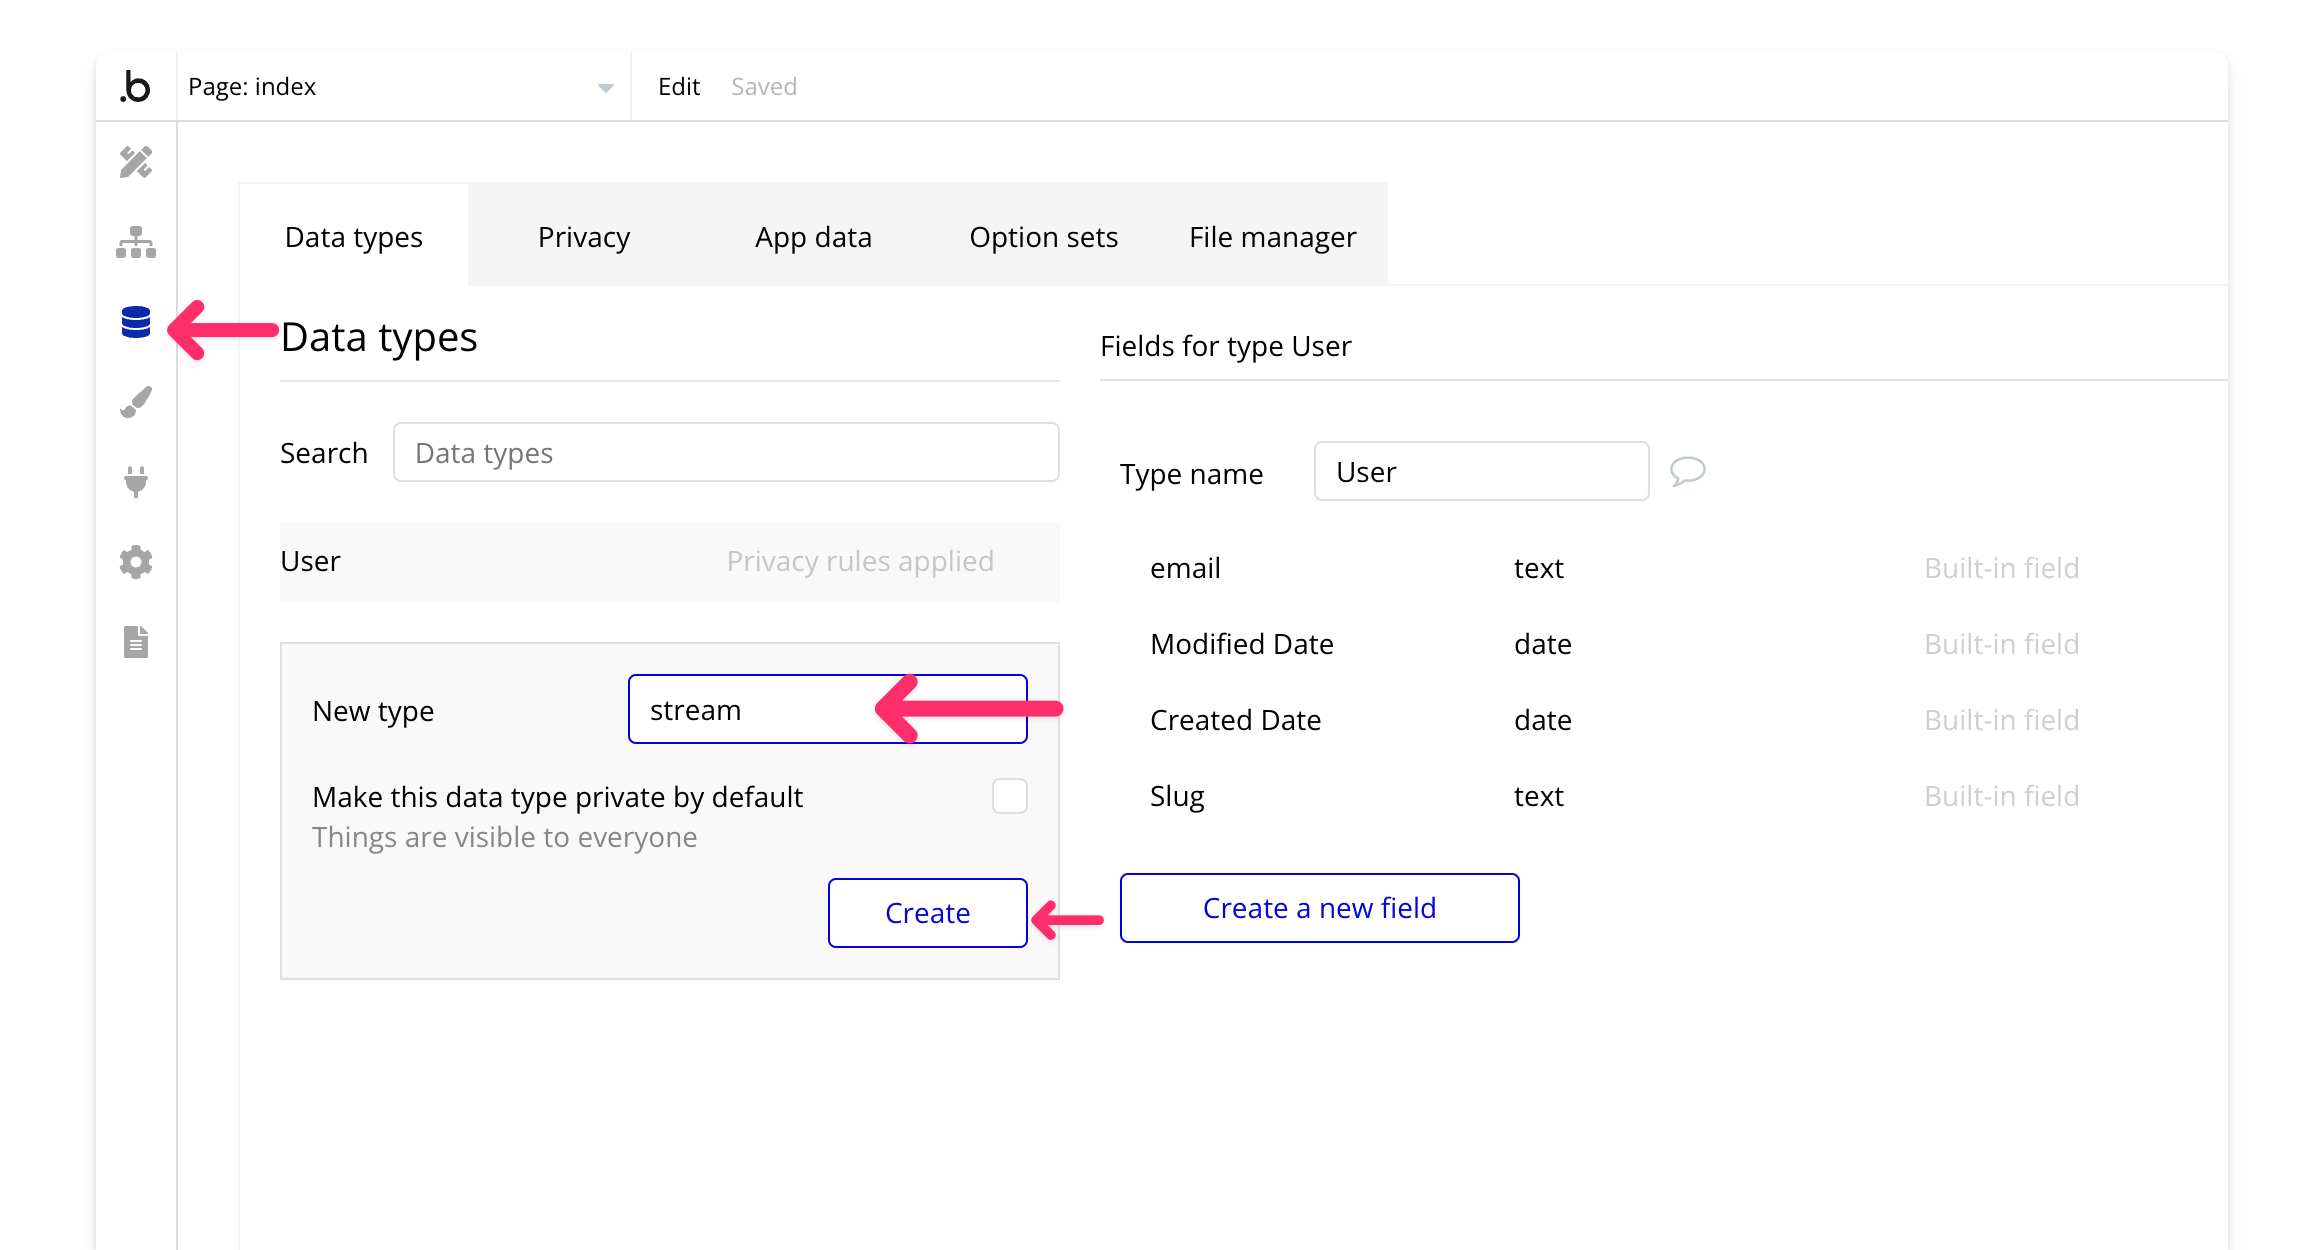
Task: Open the Settings gear icon
Action: click(136, 562)
